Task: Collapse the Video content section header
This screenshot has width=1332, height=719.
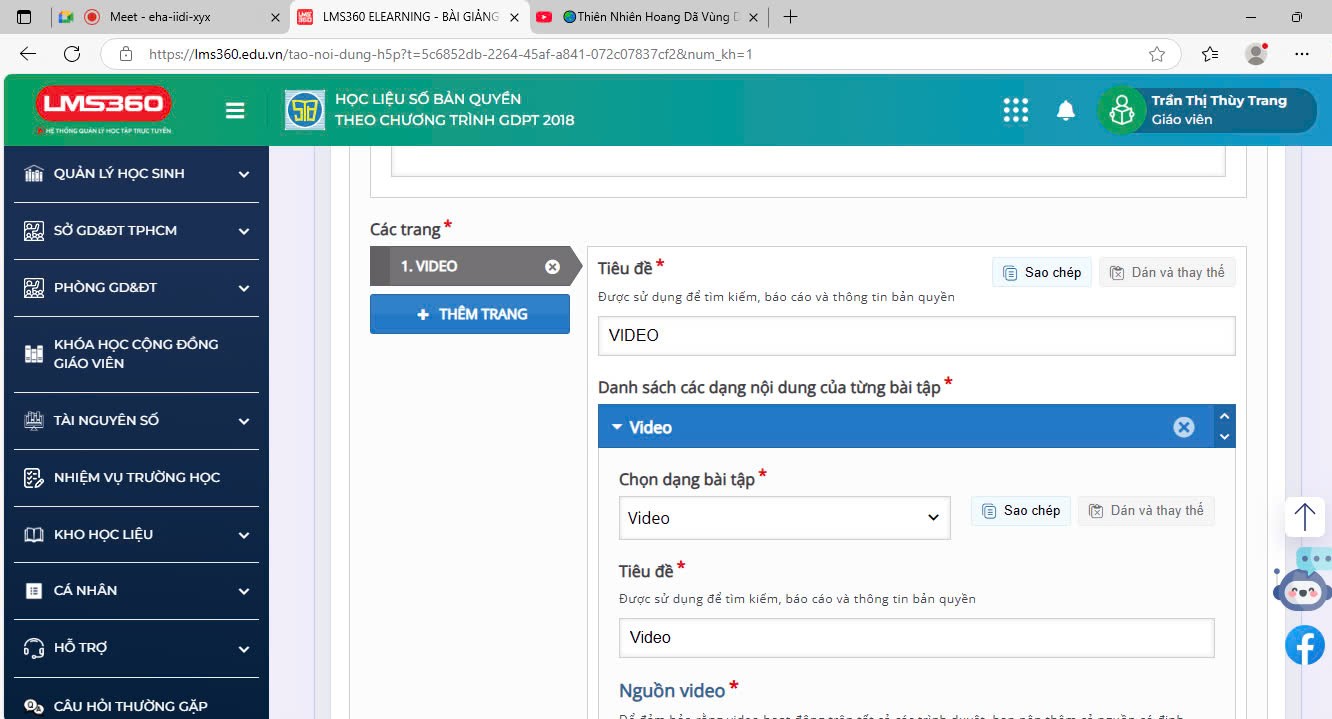Action: (642, 428)
